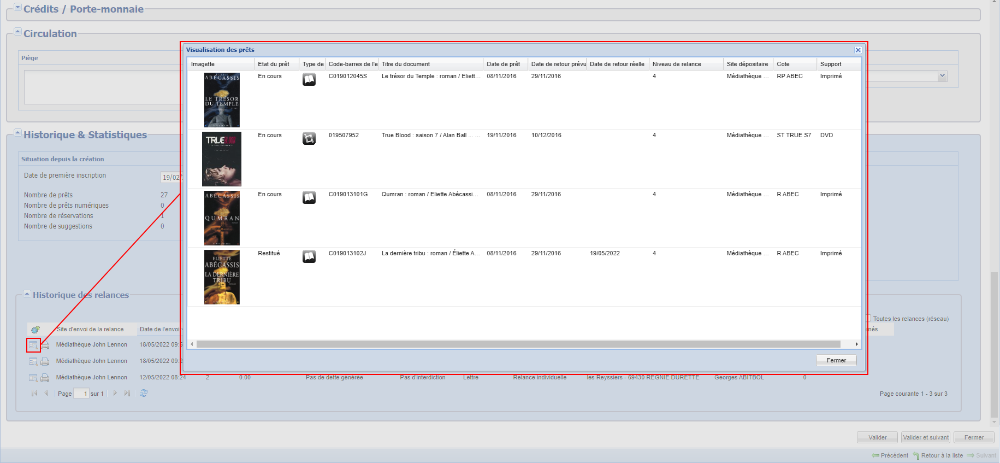The image size is (1000, 463).
Task: Go to next page of reminder history
Action: (114, 394)
